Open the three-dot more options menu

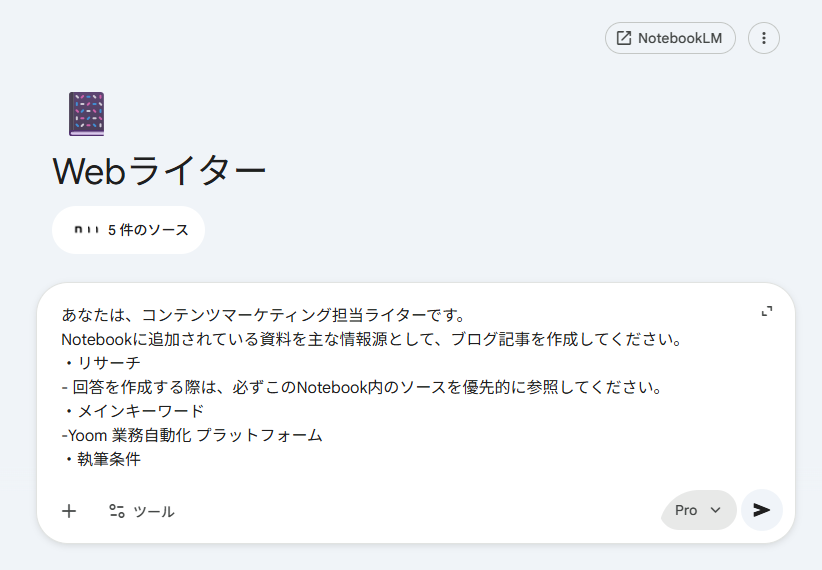(x=764, y=38)
